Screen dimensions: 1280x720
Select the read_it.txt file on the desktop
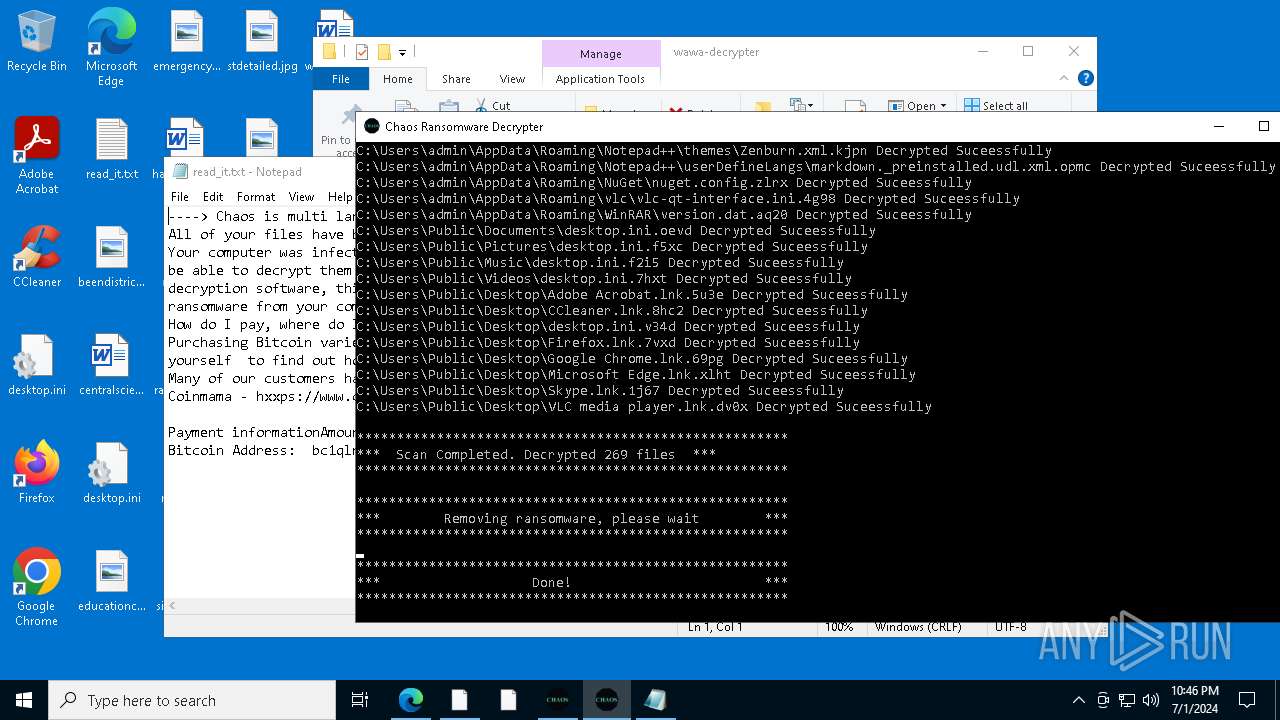click(x=112, y=148)
